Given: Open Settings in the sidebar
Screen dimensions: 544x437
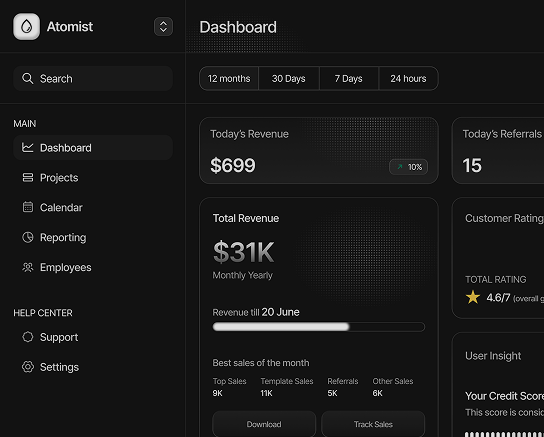Looking at the screenshot, I should pyautogui.click(x=93, y=367).
